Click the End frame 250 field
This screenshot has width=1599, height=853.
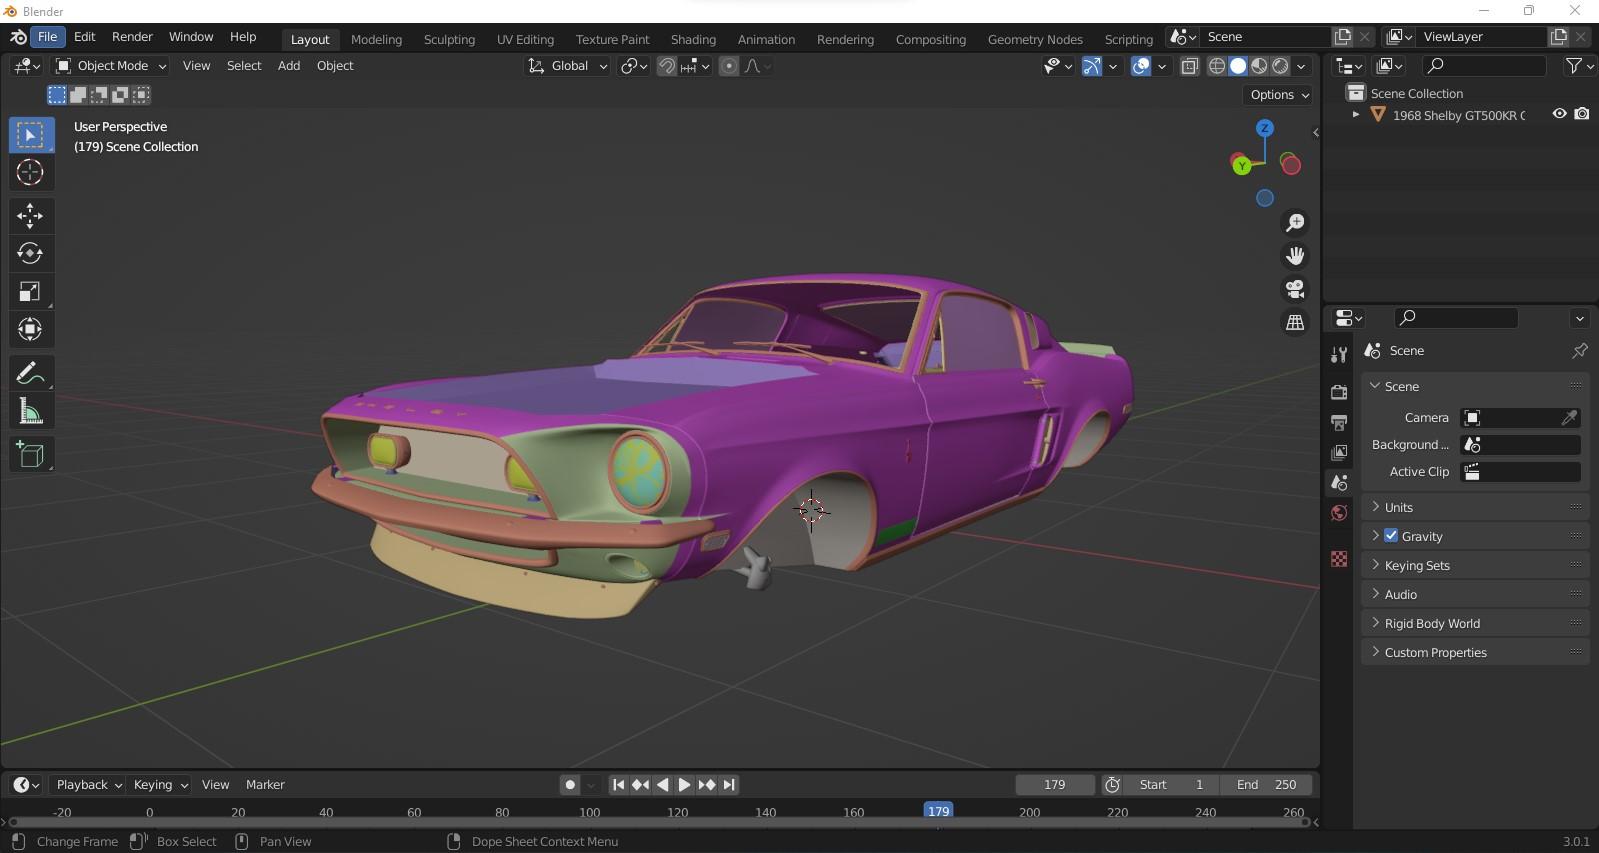pos(1266,785)
